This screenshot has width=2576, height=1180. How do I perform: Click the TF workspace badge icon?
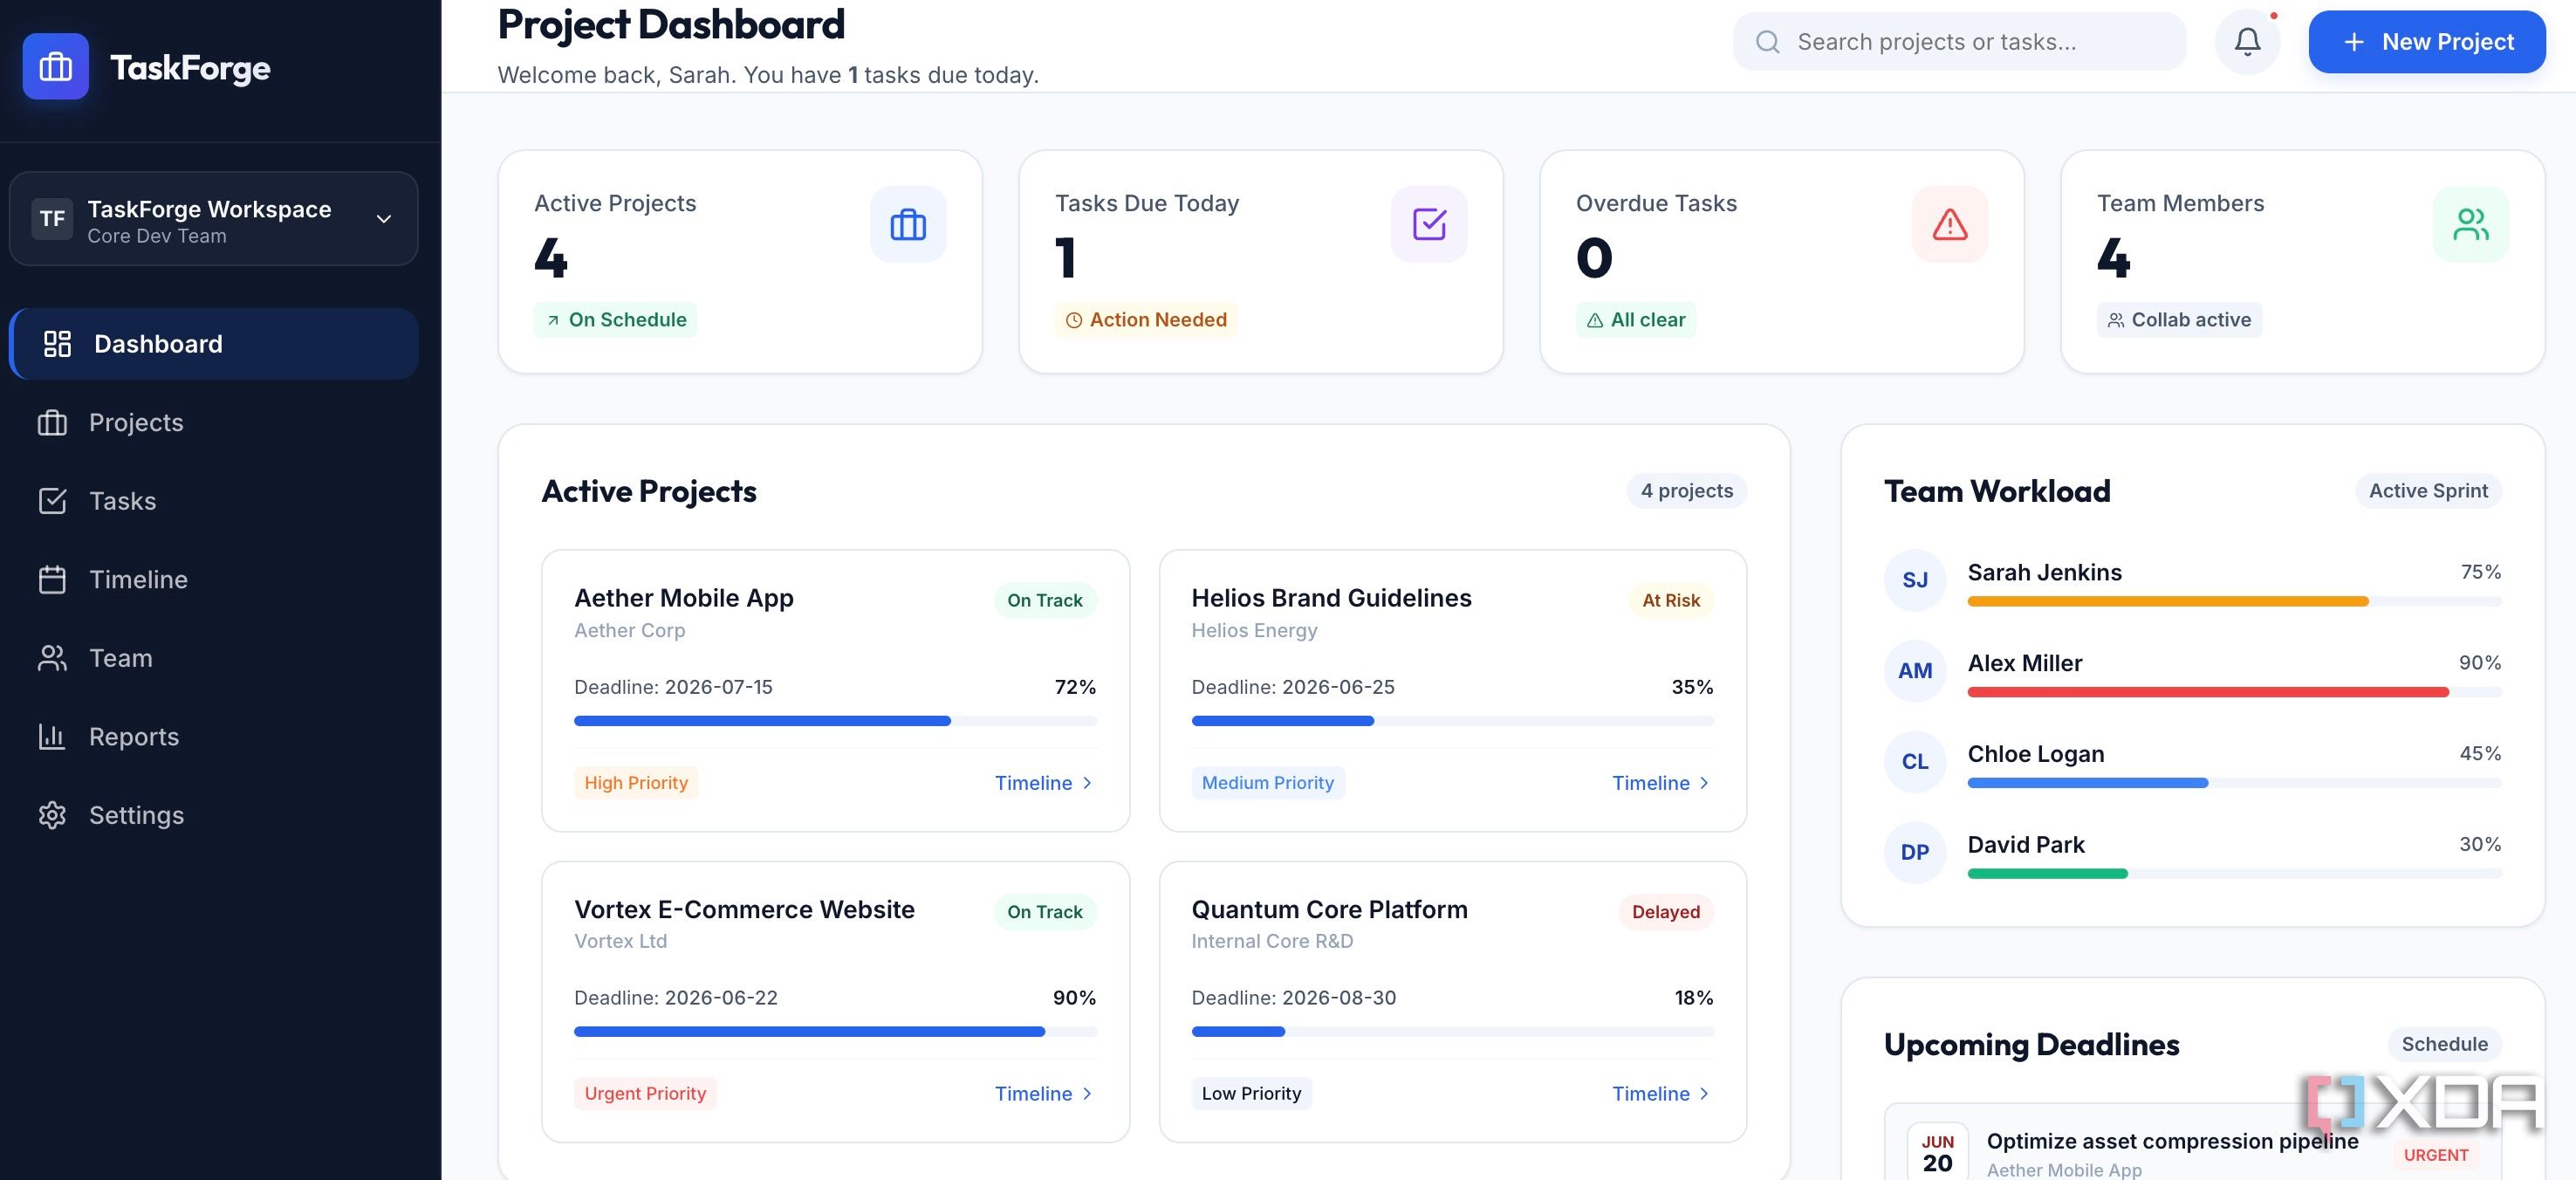pos(52,219)
